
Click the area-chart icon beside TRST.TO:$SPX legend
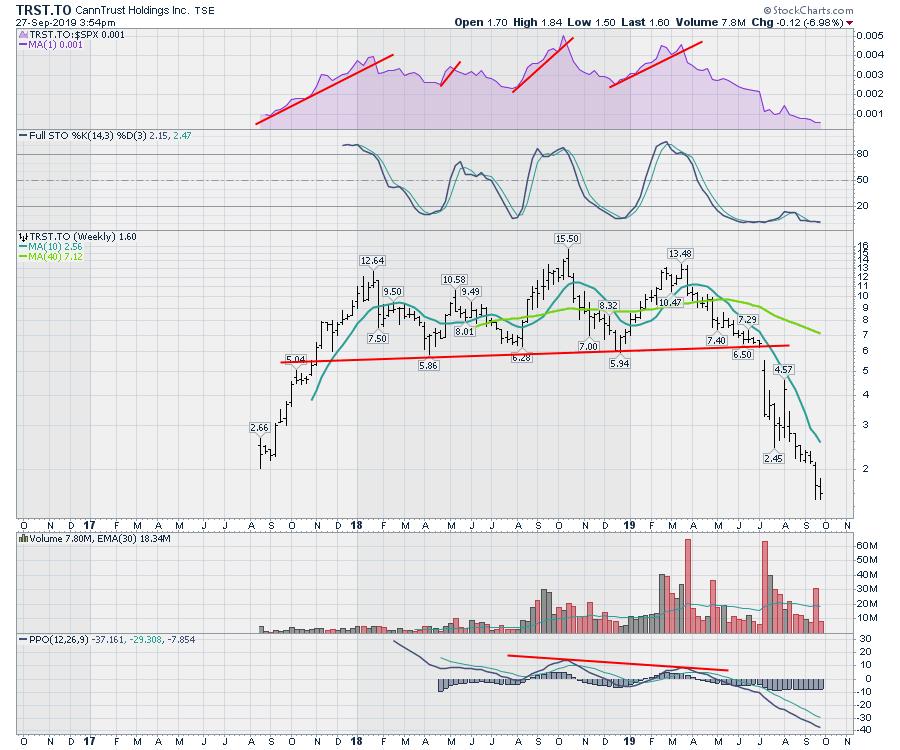point(24,34)
